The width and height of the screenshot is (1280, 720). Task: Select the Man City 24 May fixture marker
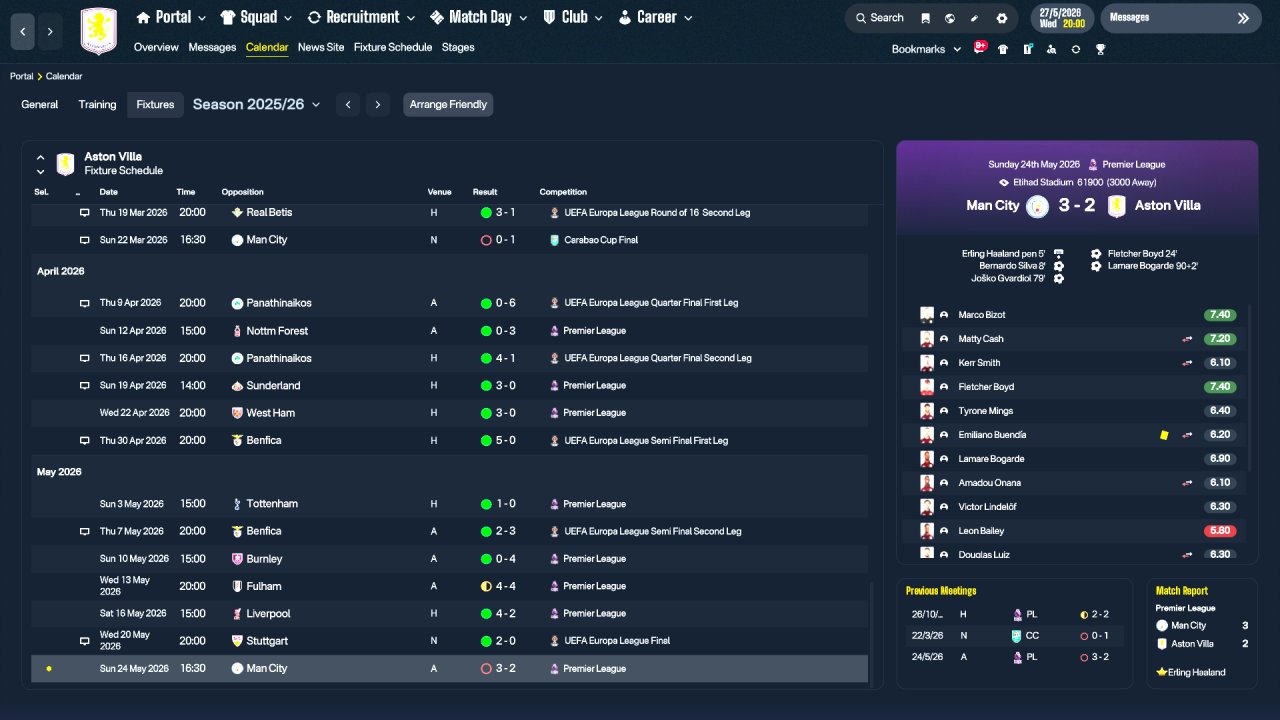point(48,668)
